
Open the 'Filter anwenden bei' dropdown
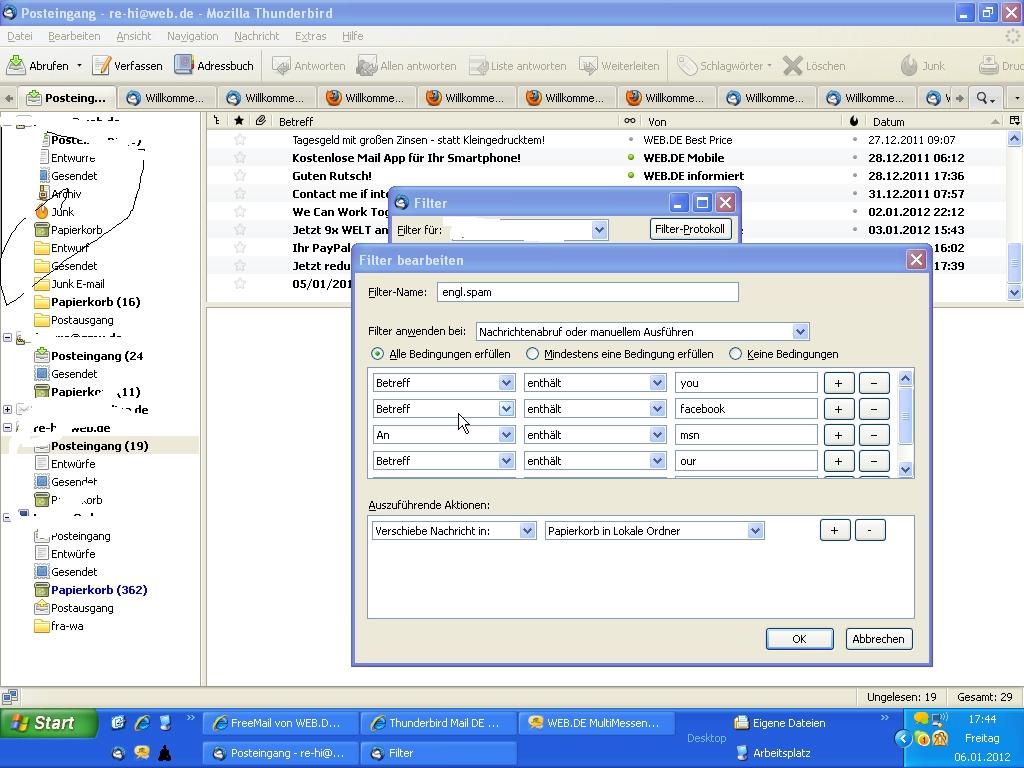(x=642, y=332)
